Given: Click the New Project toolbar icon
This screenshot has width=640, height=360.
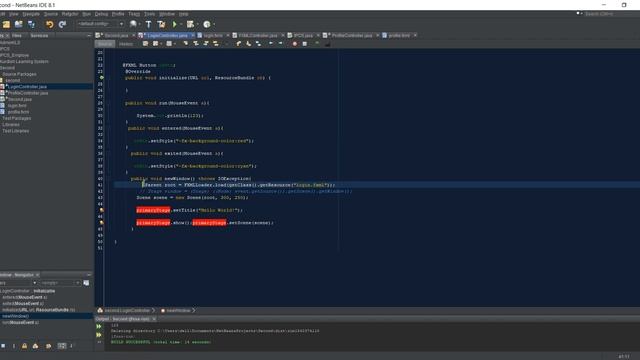Looking at the screenshot, I should [6, 24].
